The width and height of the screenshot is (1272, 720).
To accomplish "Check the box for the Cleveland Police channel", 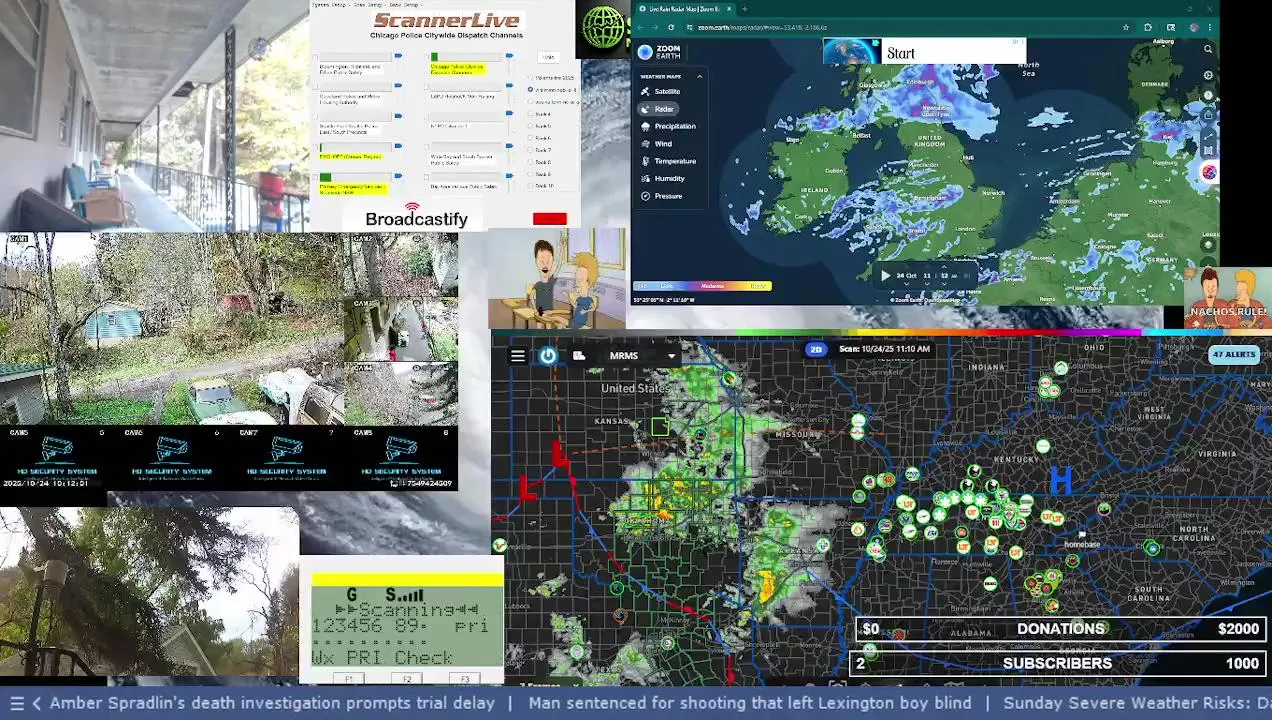I will 315,87.
